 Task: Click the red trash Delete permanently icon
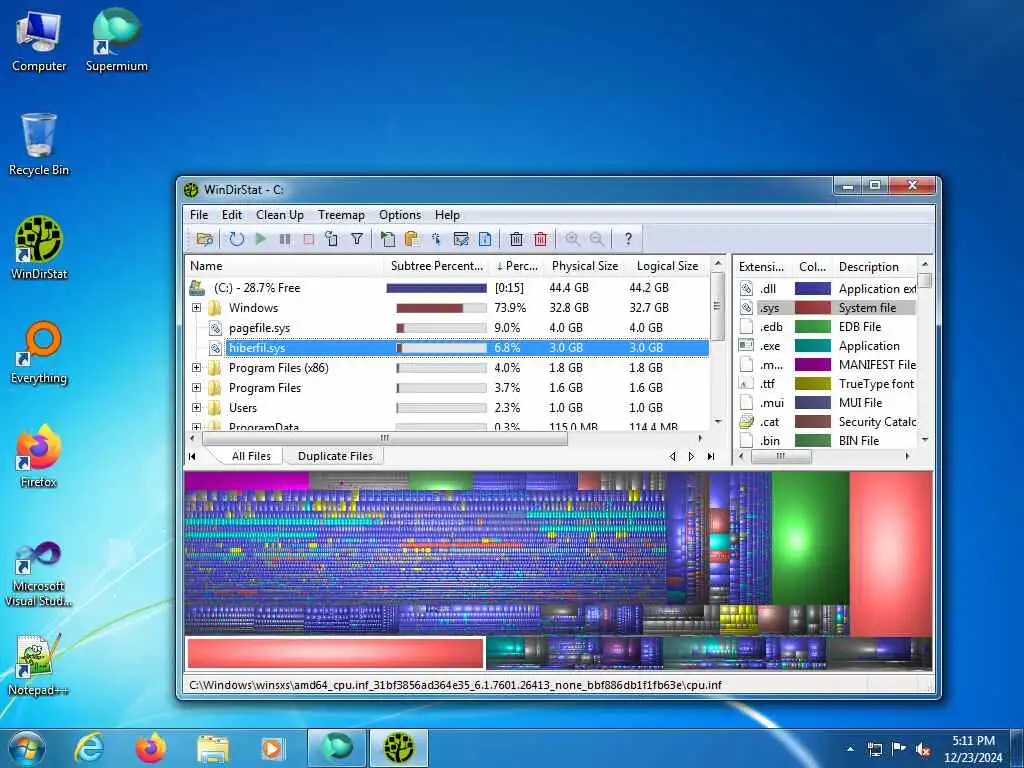pos(540,239)
